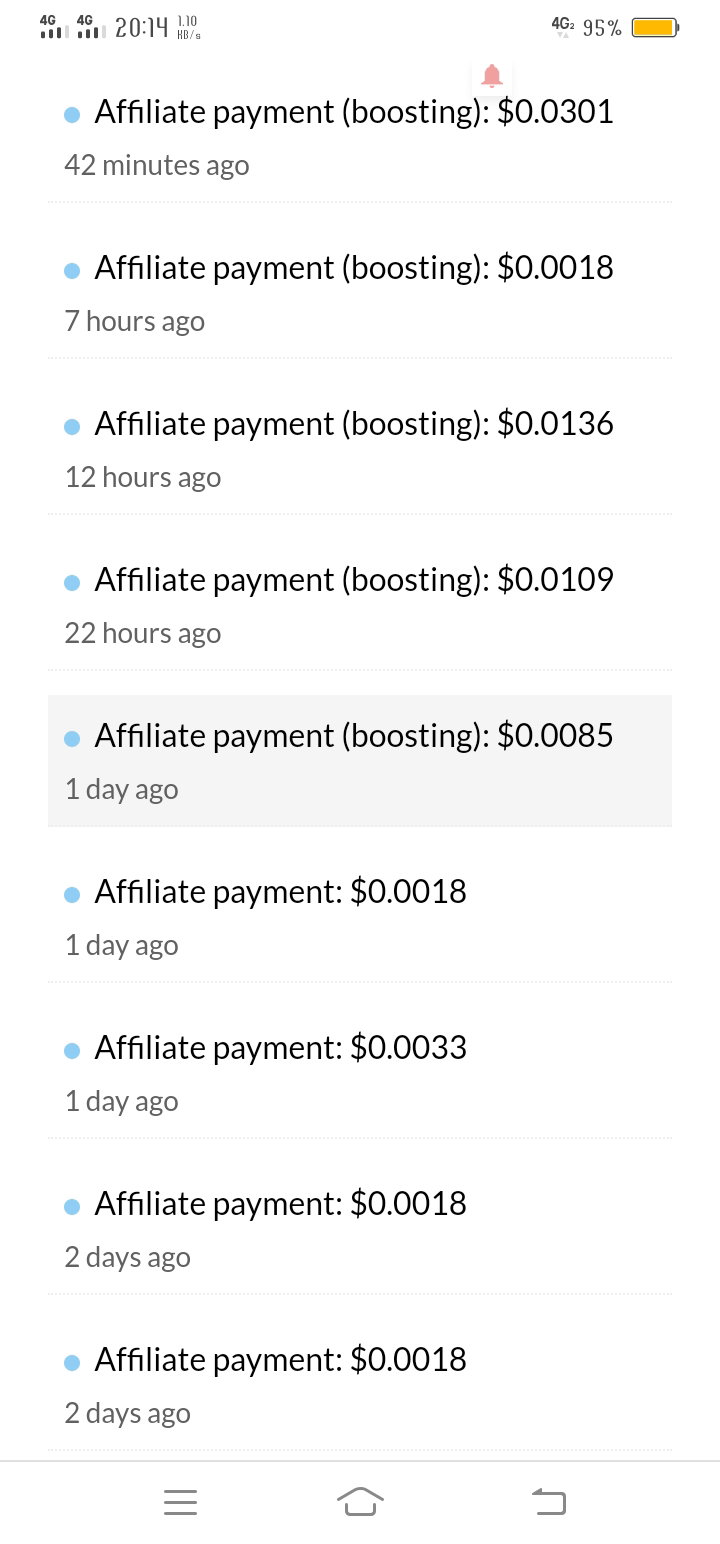Screen dimensions: 720x1544
Task: Tap the '12 hours ago' timestamp
Action: click(143, 477)
